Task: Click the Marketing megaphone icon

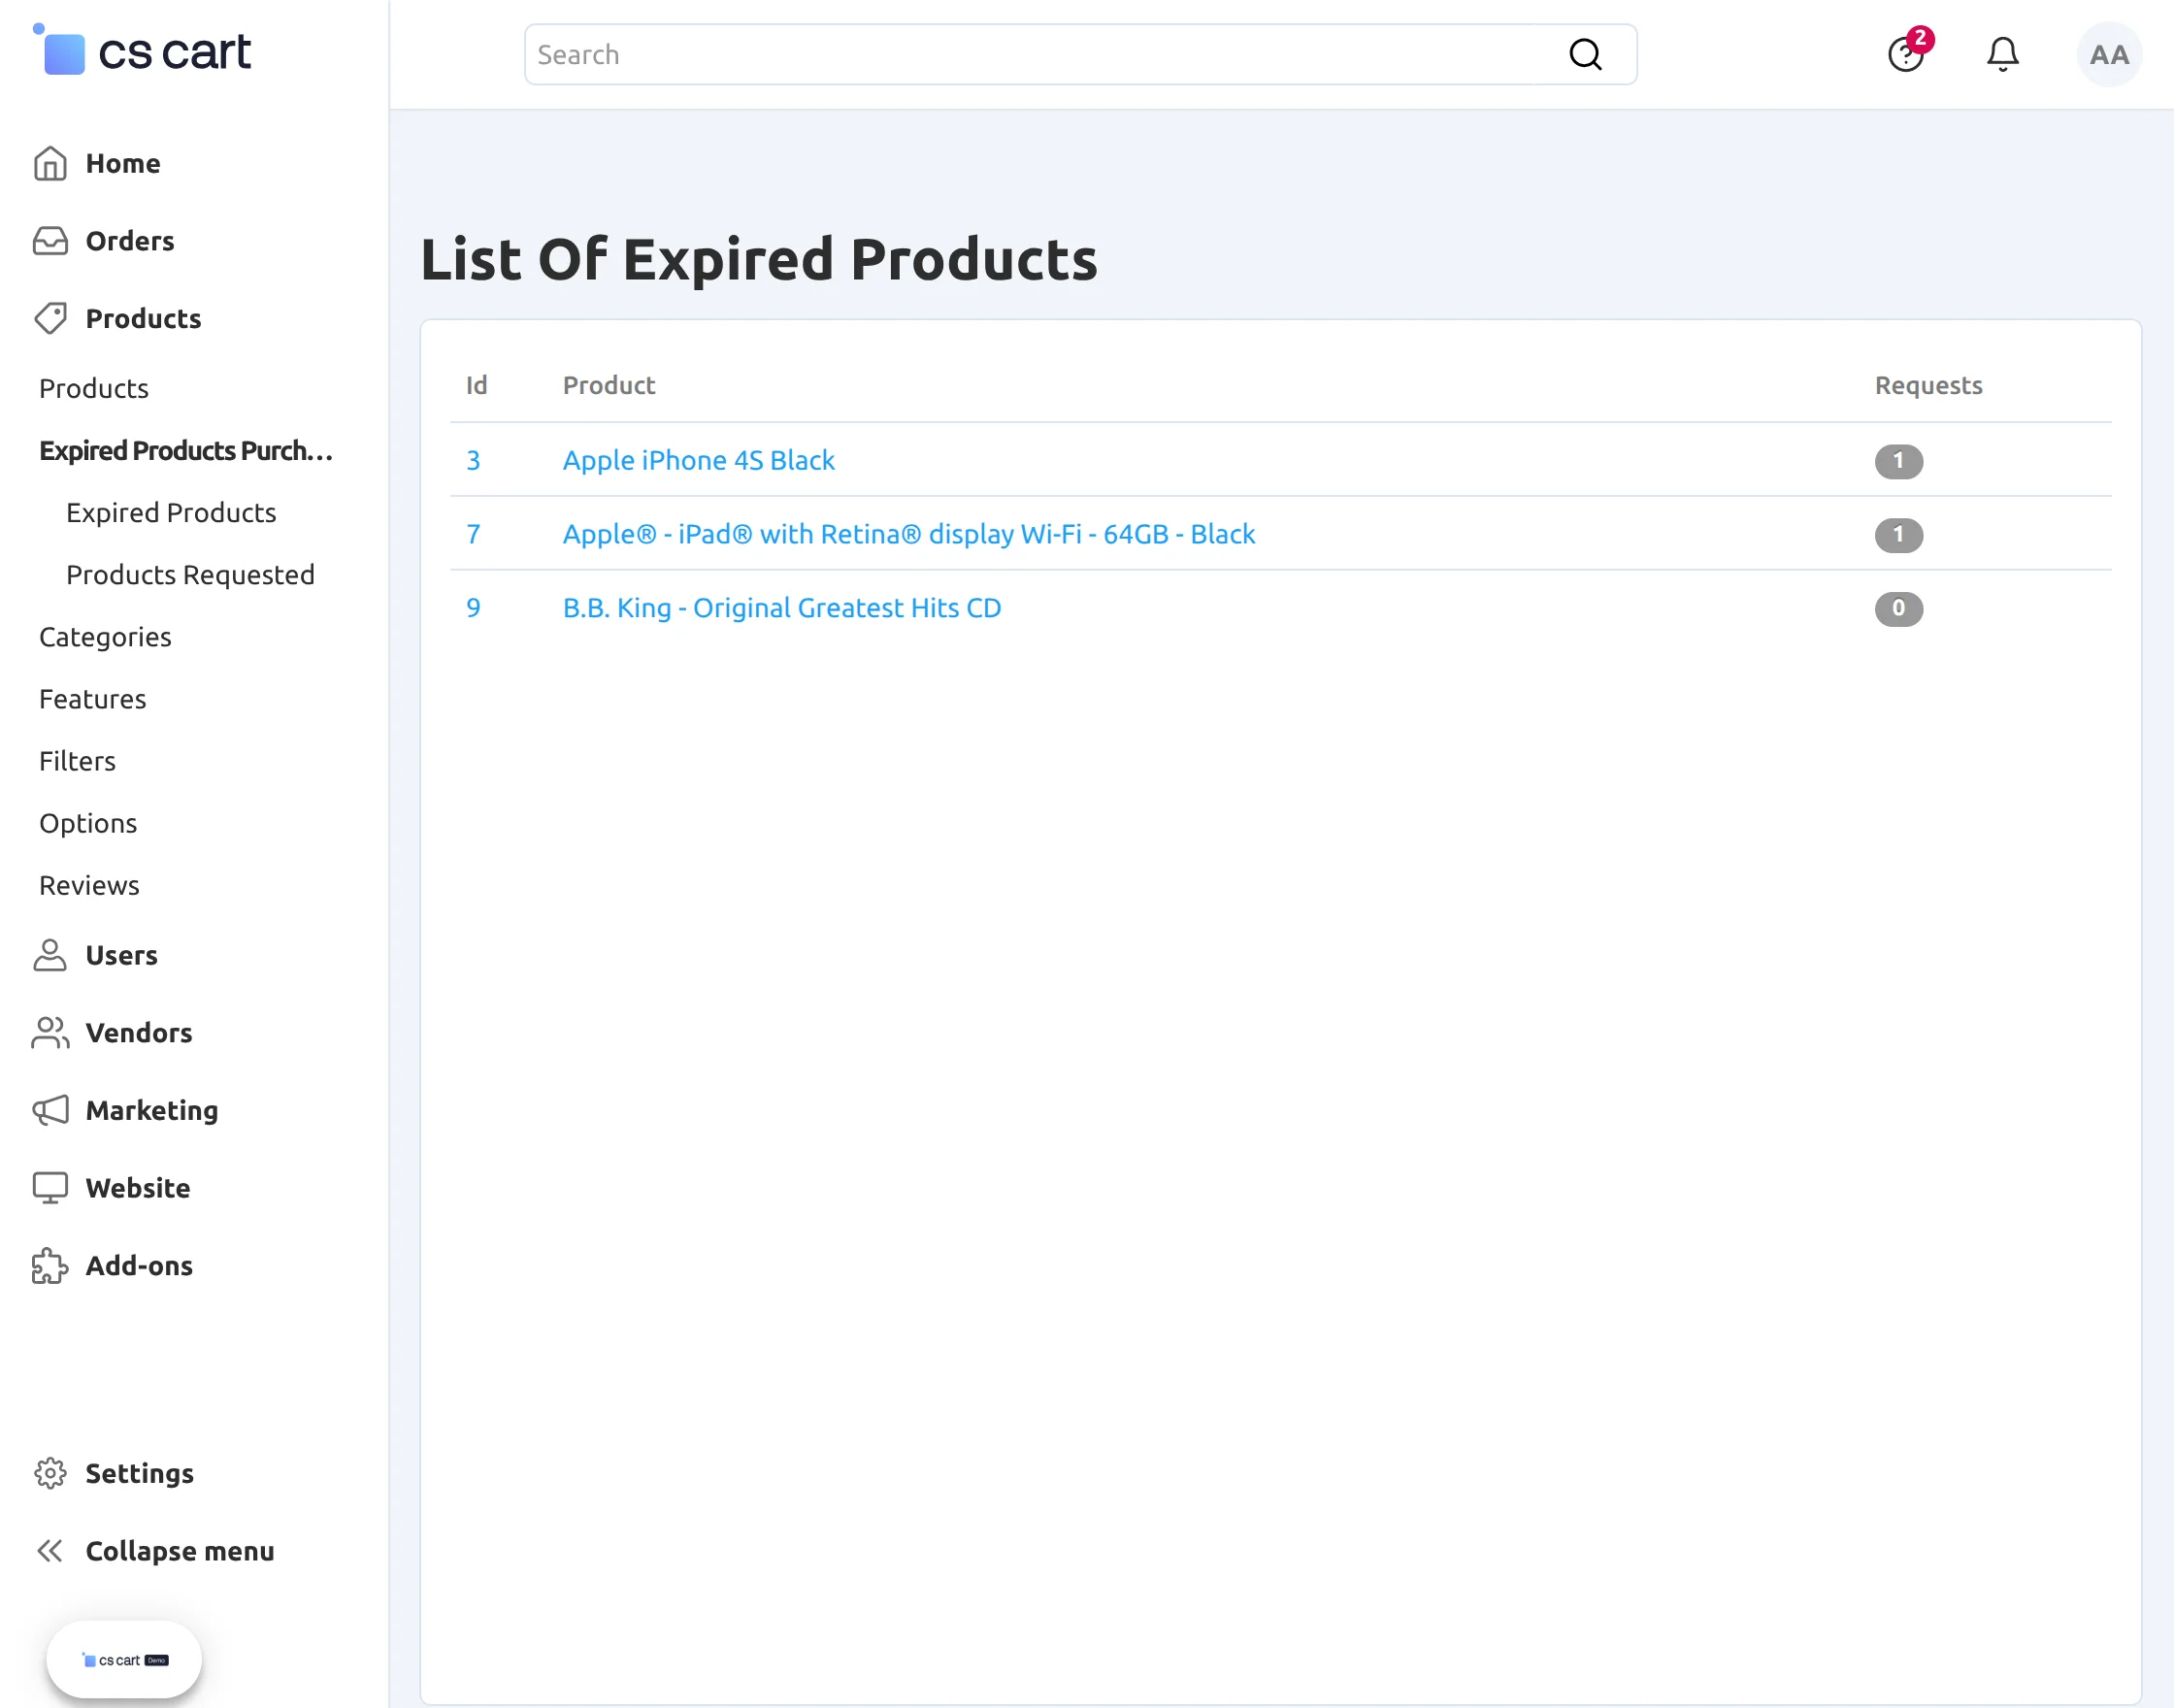Action: (x=50, y=1110)
